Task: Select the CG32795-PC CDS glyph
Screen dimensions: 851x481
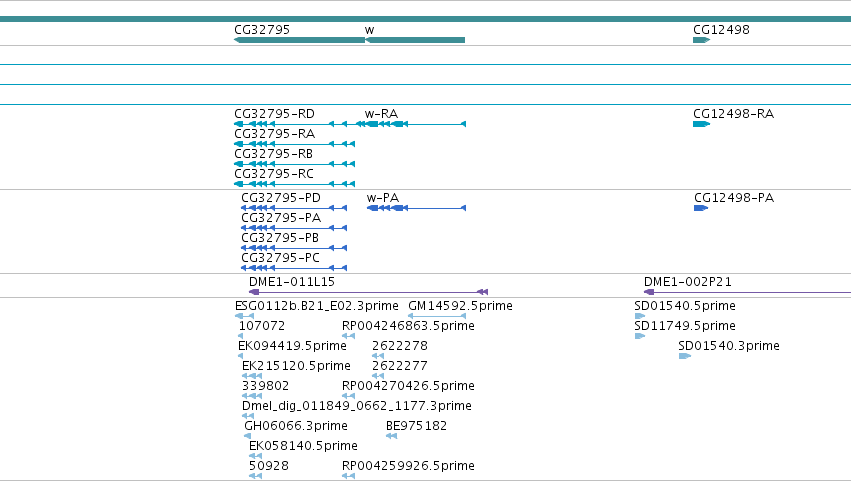Action: (294, 268)
